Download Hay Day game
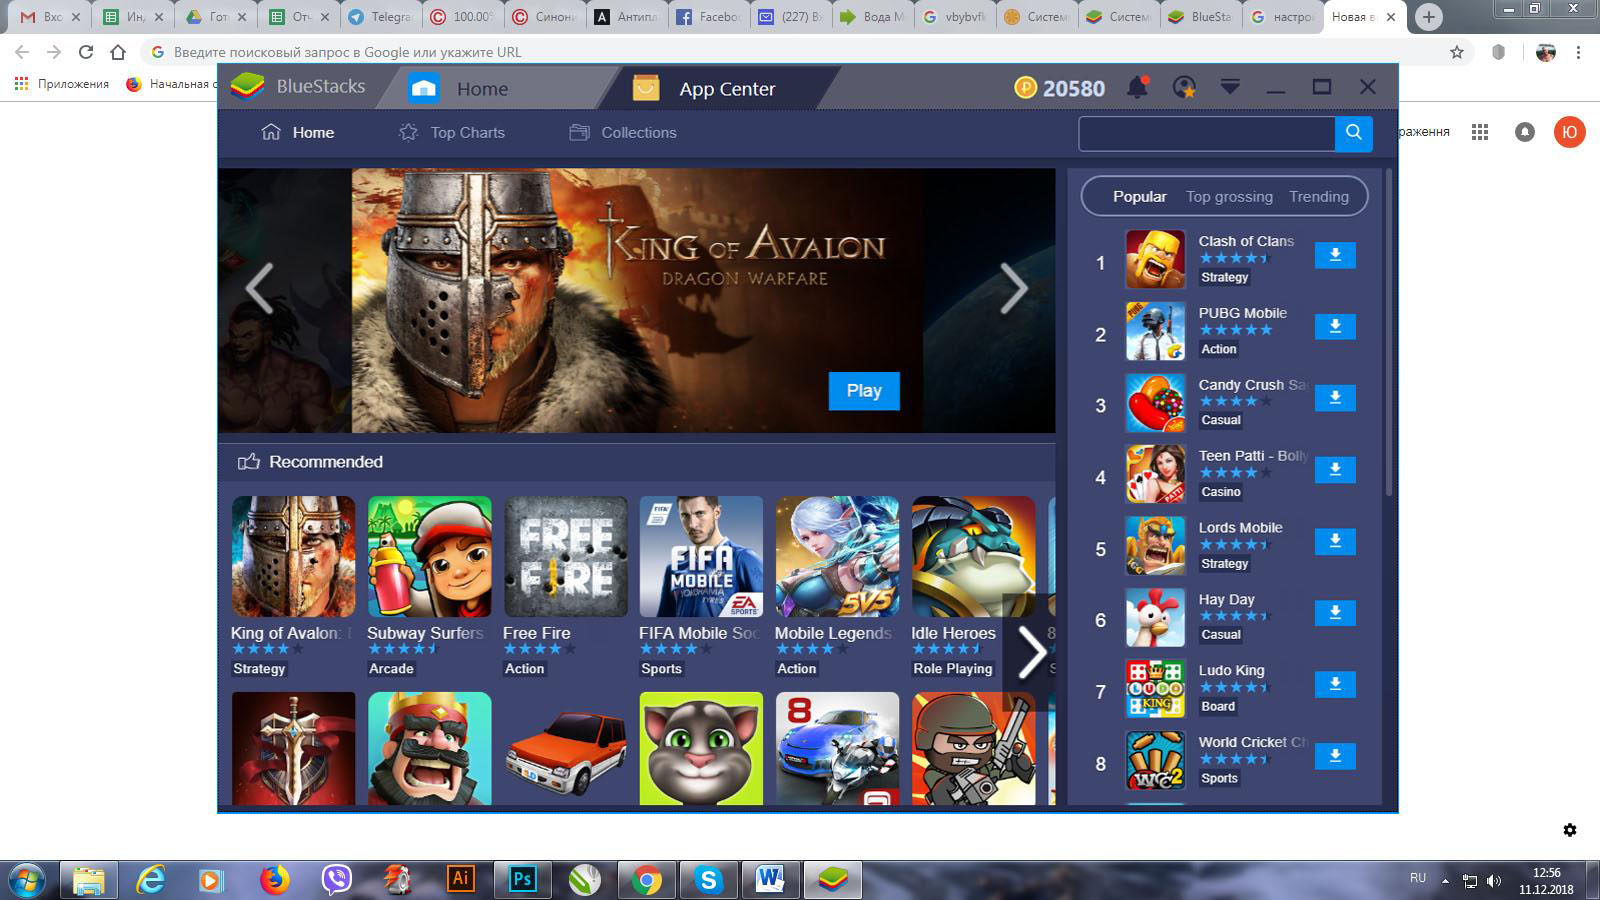 1334,613
